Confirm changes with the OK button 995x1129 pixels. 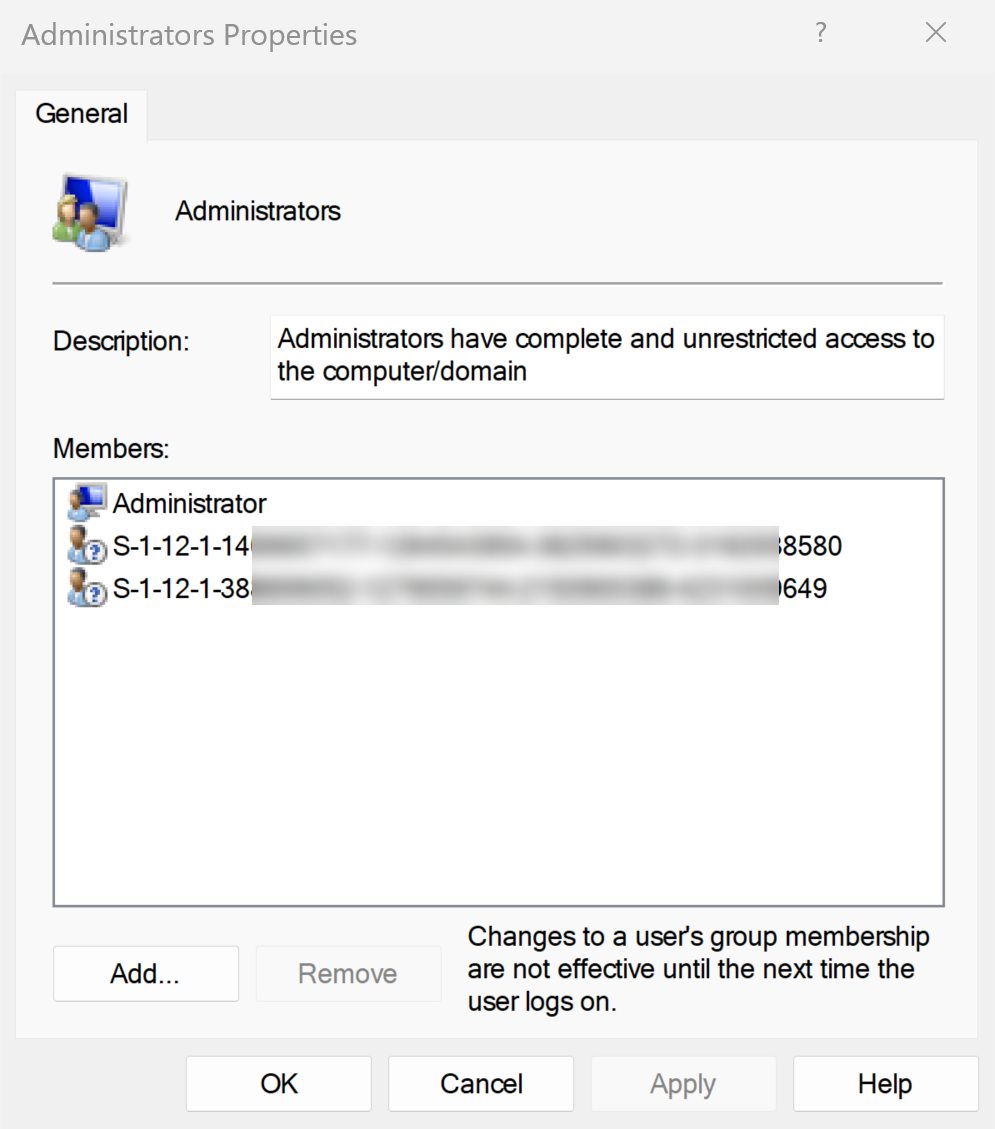pyautogui.click(x=279, y=1084)
